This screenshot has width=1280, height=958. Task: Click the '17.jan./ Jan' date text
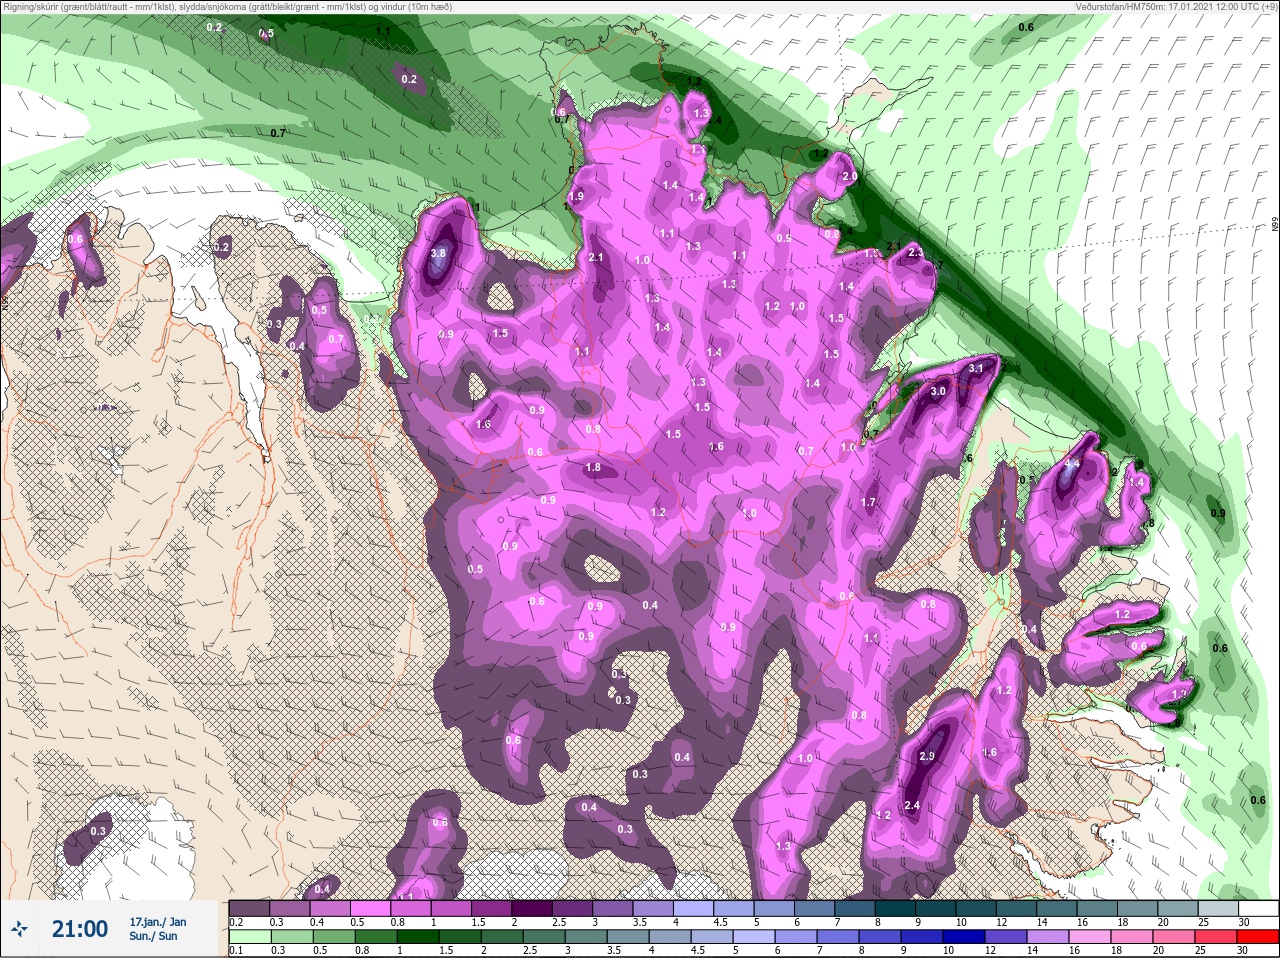157,921
